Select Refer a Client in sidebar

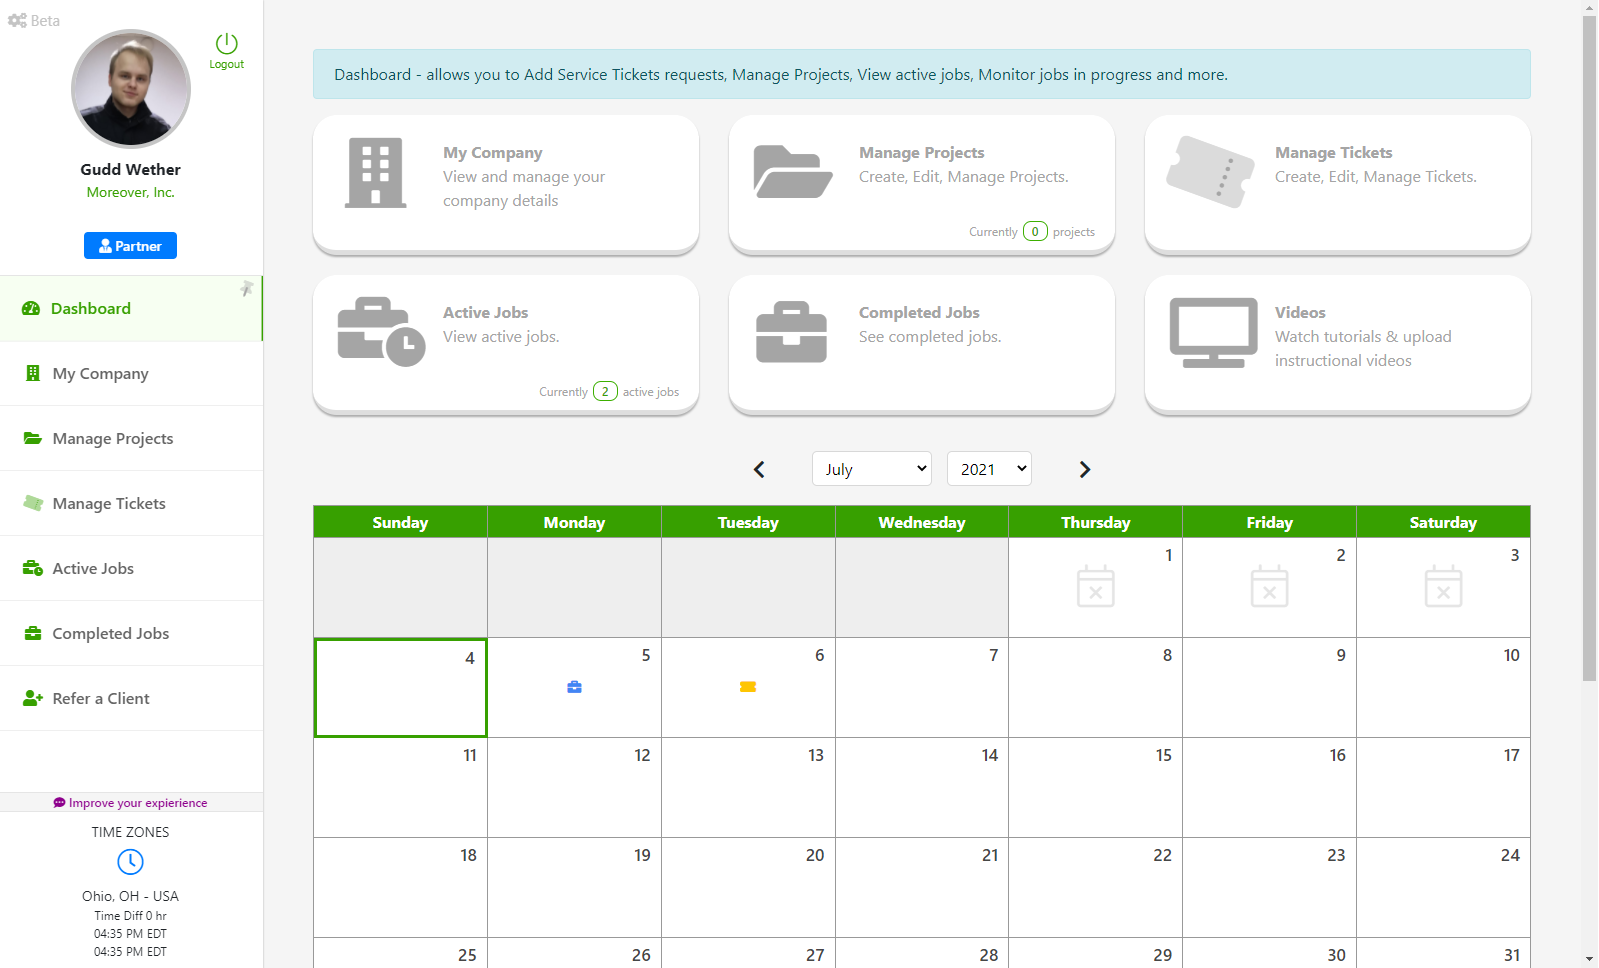pos(100,699)
